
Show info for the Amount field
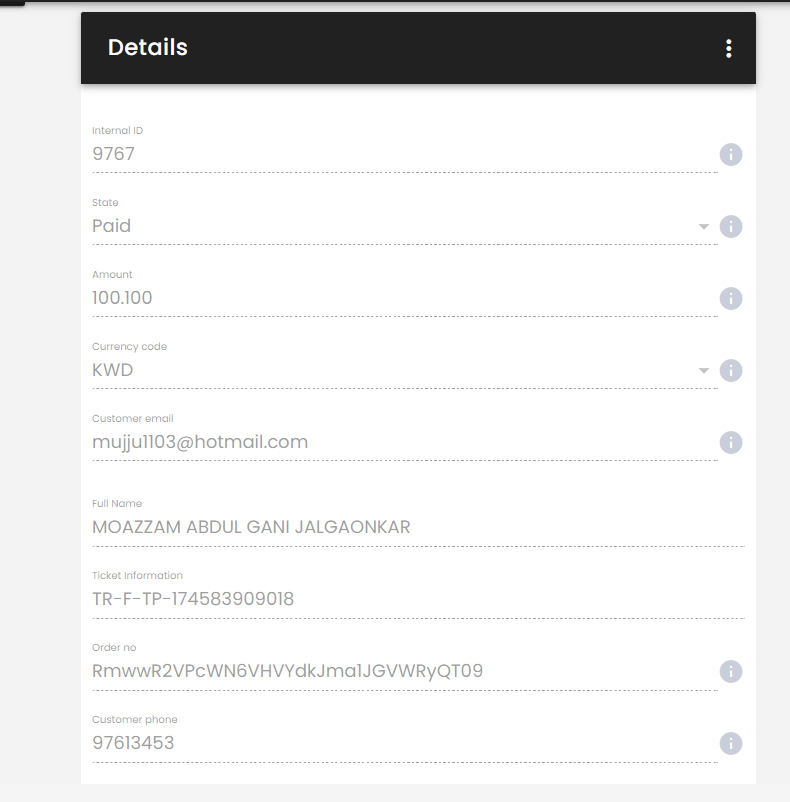point(731,299)
